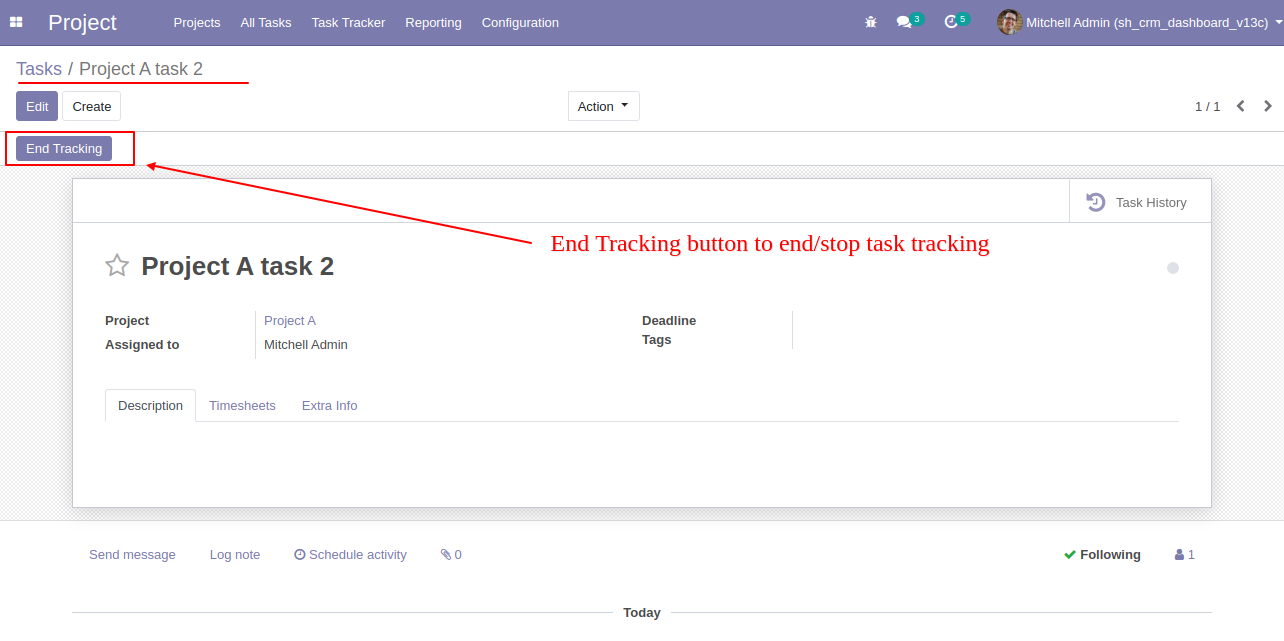
Task: Open the Reporting menu
Action: tap(433, 22)
